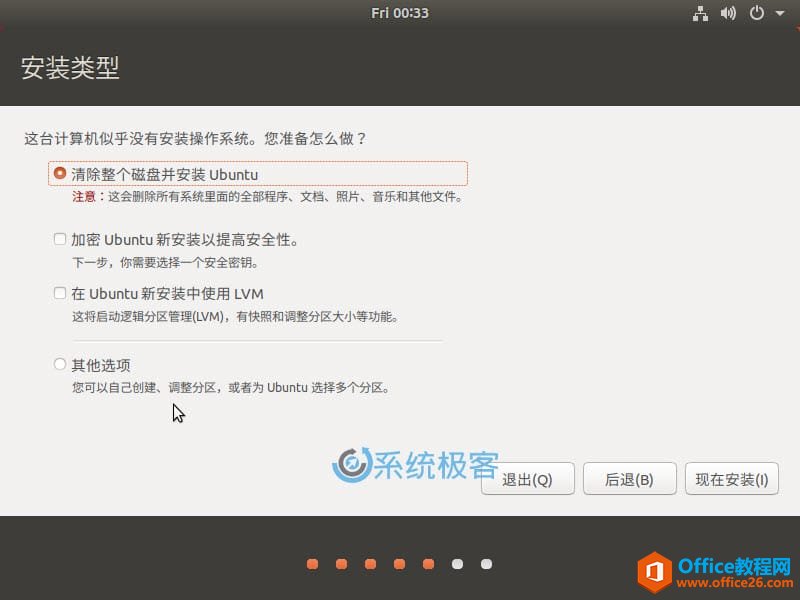Choose the 其他选项 (Something else) radio button
This screenshot has width=800, height=600.
(60, 364)
